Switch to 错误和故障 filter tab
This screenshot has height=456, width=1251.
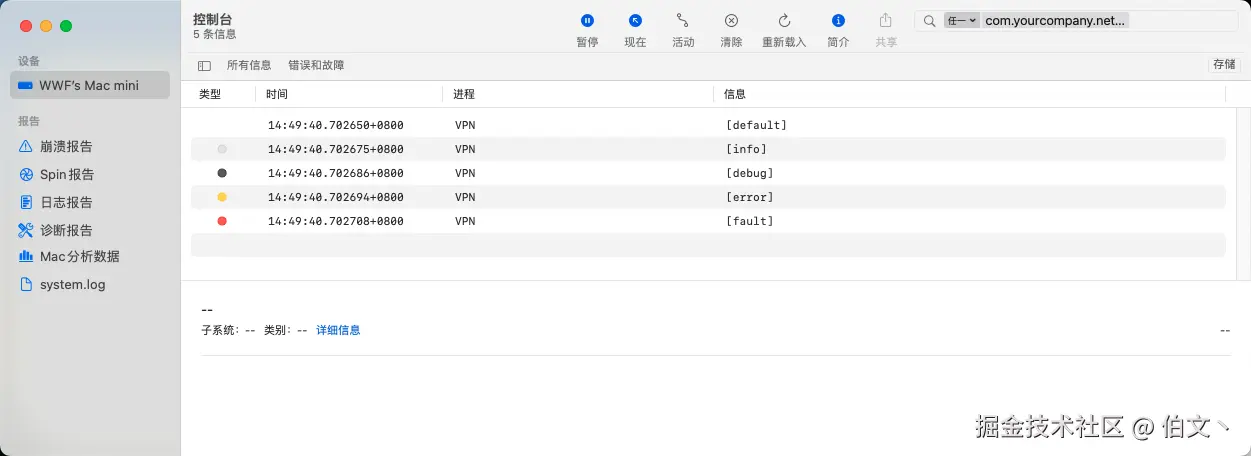click(x=316, y=65)
